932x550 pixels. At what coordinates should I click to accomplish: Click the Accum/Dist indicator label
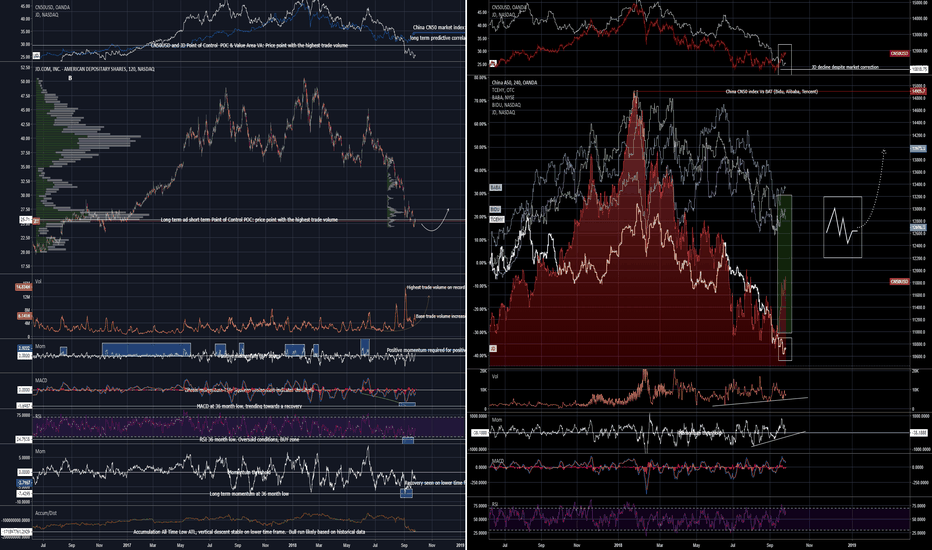[45, 513]
